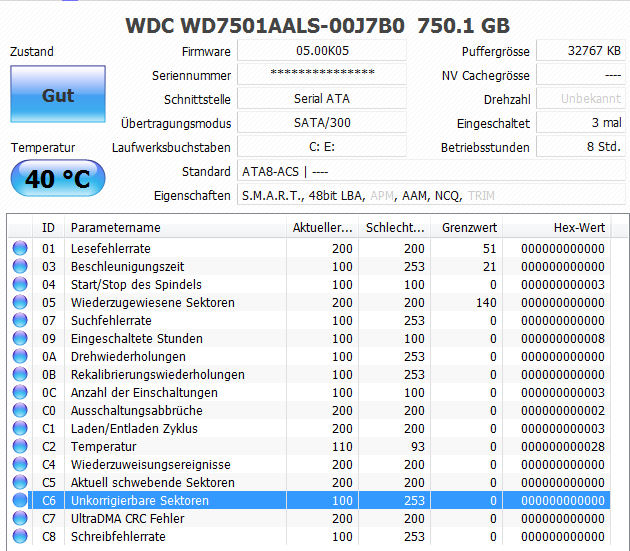Click the orb icon for Laden/Entladen Zyklus
The height and width of the screenshot is (551, 630).
[x=20, y=428]
